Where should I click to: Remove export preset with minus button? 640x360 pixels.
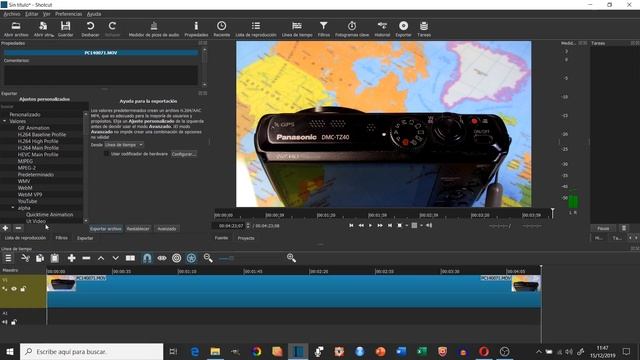18,228
